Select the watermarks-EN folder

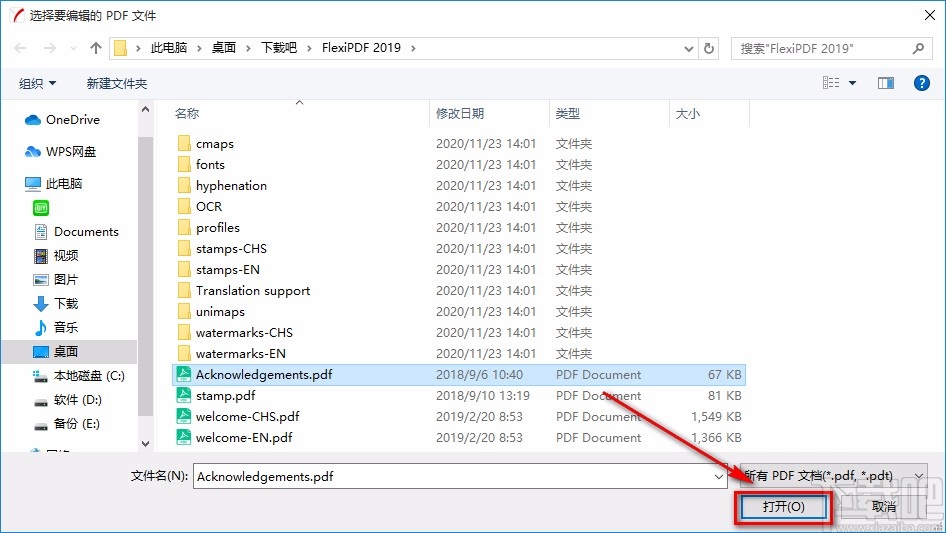click(x=241, y=354)
